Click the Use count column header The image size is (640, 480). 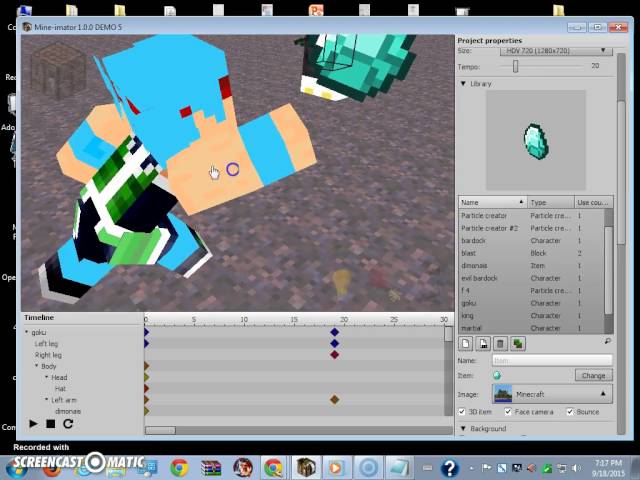click(x=593, y=202)
